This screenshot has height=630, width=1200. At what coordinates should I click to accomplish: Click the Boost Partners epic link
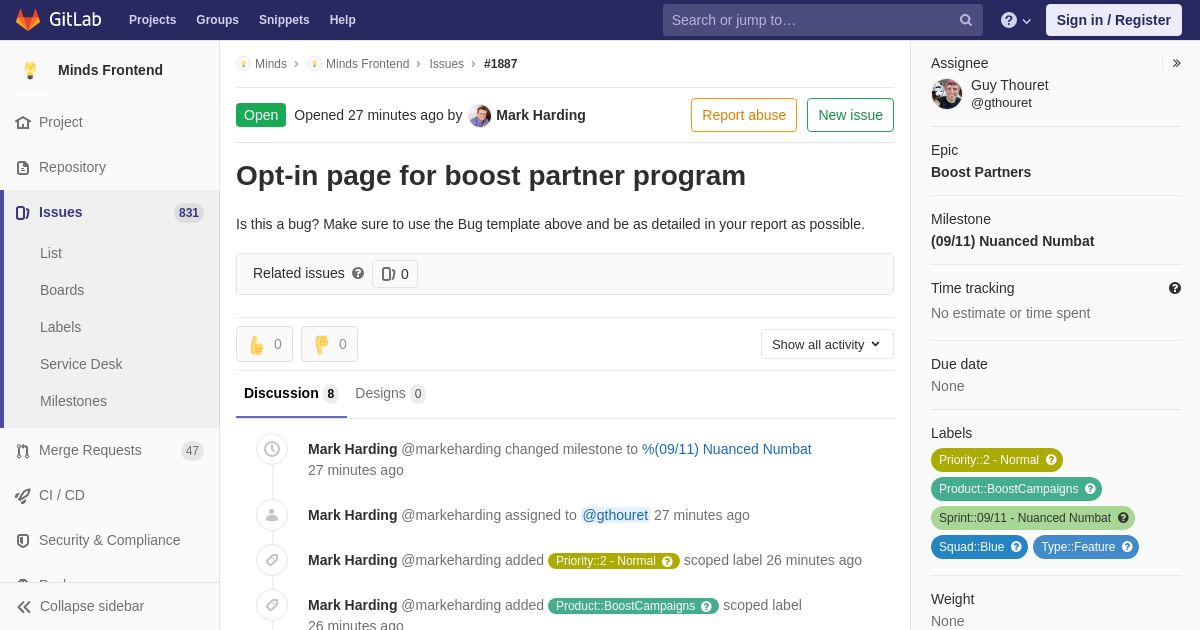click(x=981, y=172)
